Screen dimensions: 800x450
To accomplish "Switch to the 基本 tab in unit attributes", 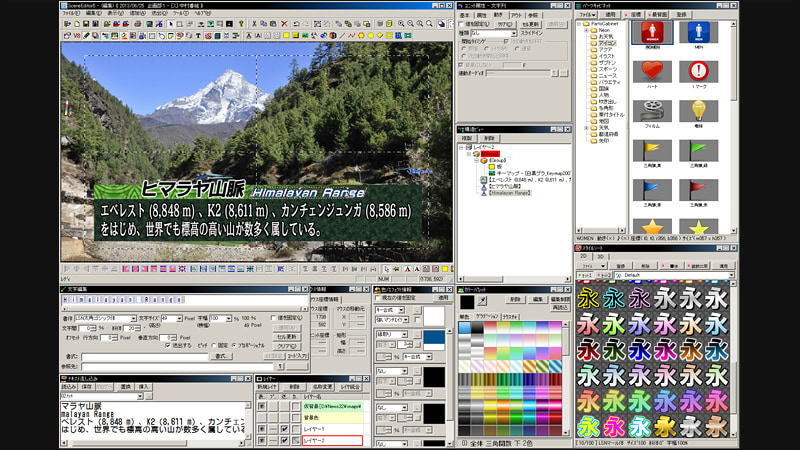I will pos(465,15).
